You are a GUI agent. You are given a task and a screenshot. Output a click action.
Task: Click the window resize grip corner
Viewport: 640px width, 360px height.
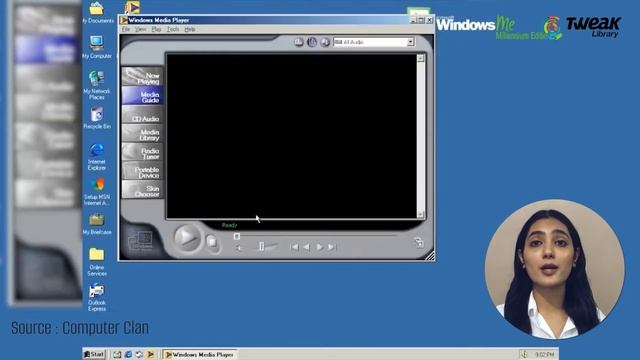[430, 256]
